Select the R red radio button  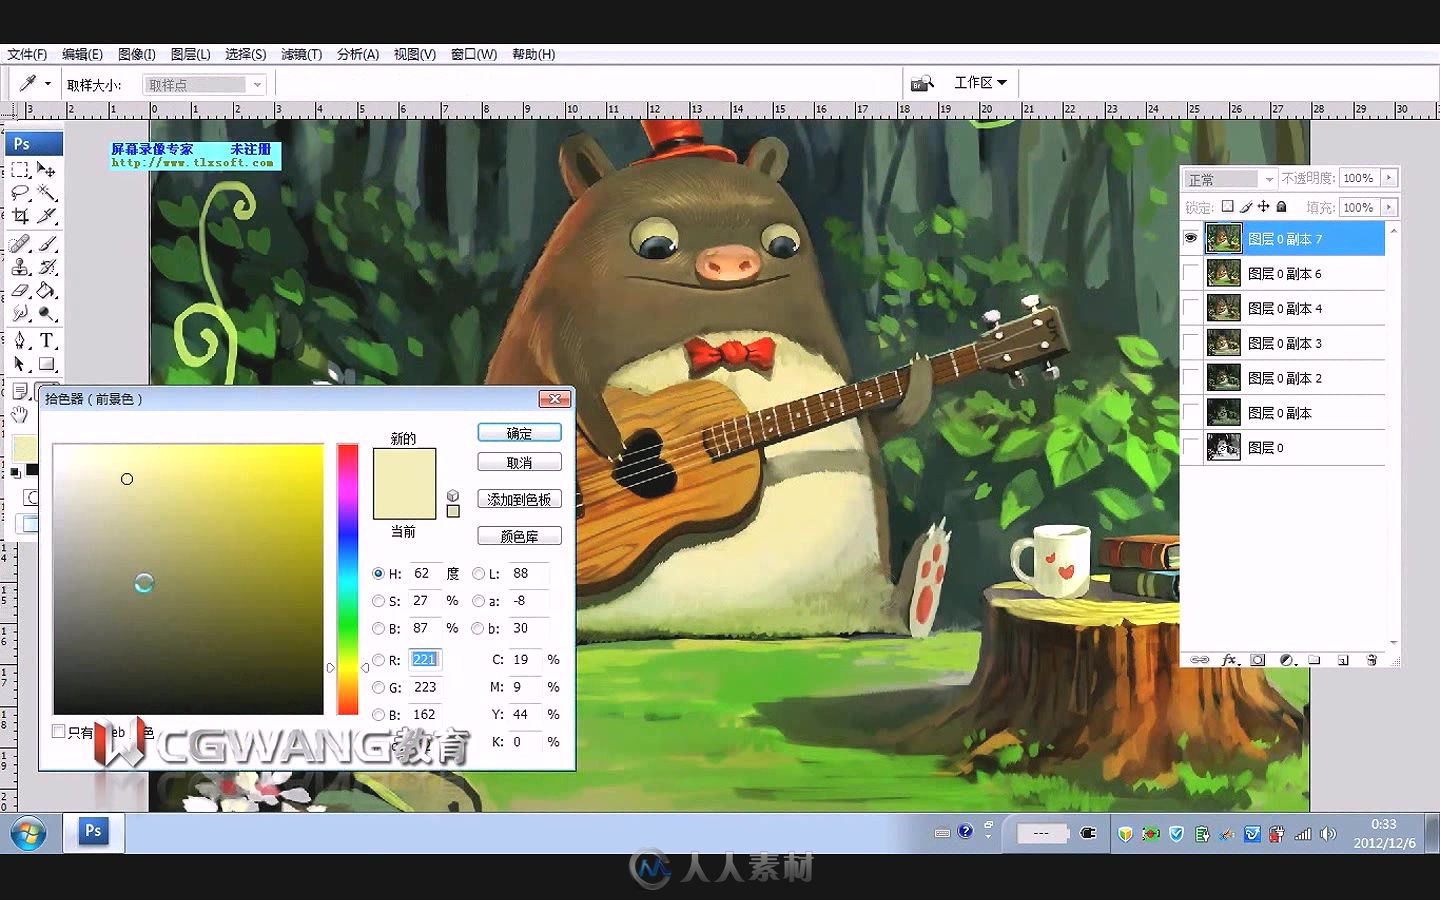(x=378, y=660)
